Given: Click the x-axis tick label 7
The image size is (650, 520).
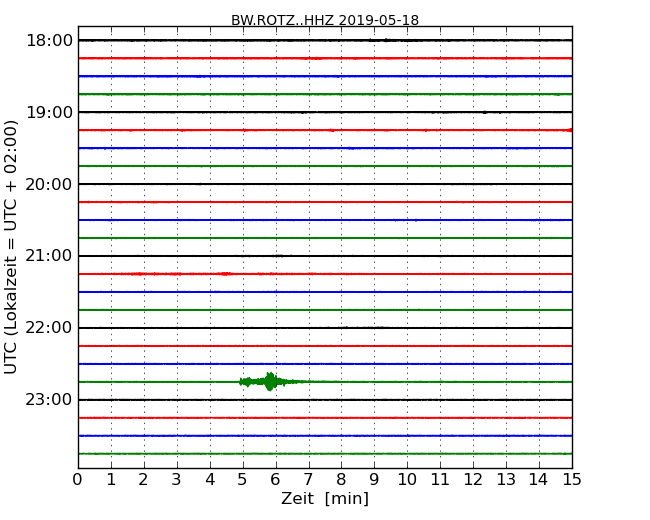Looking at the screenshot, I should click(x=308, y=480).
